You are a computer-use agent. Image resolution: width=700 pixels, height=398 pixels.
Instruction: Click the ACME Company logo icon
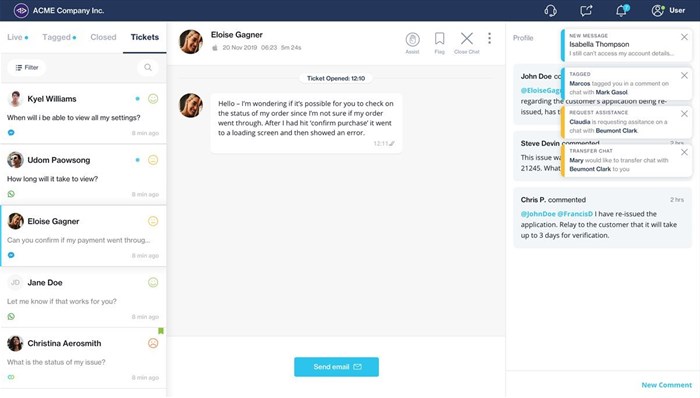(x=21, y=10)
